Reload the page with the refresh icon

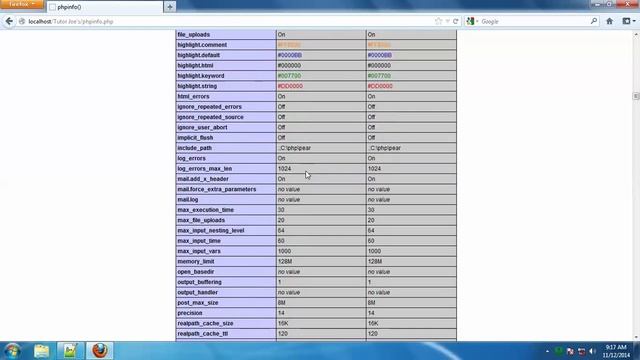click(456, 21)
